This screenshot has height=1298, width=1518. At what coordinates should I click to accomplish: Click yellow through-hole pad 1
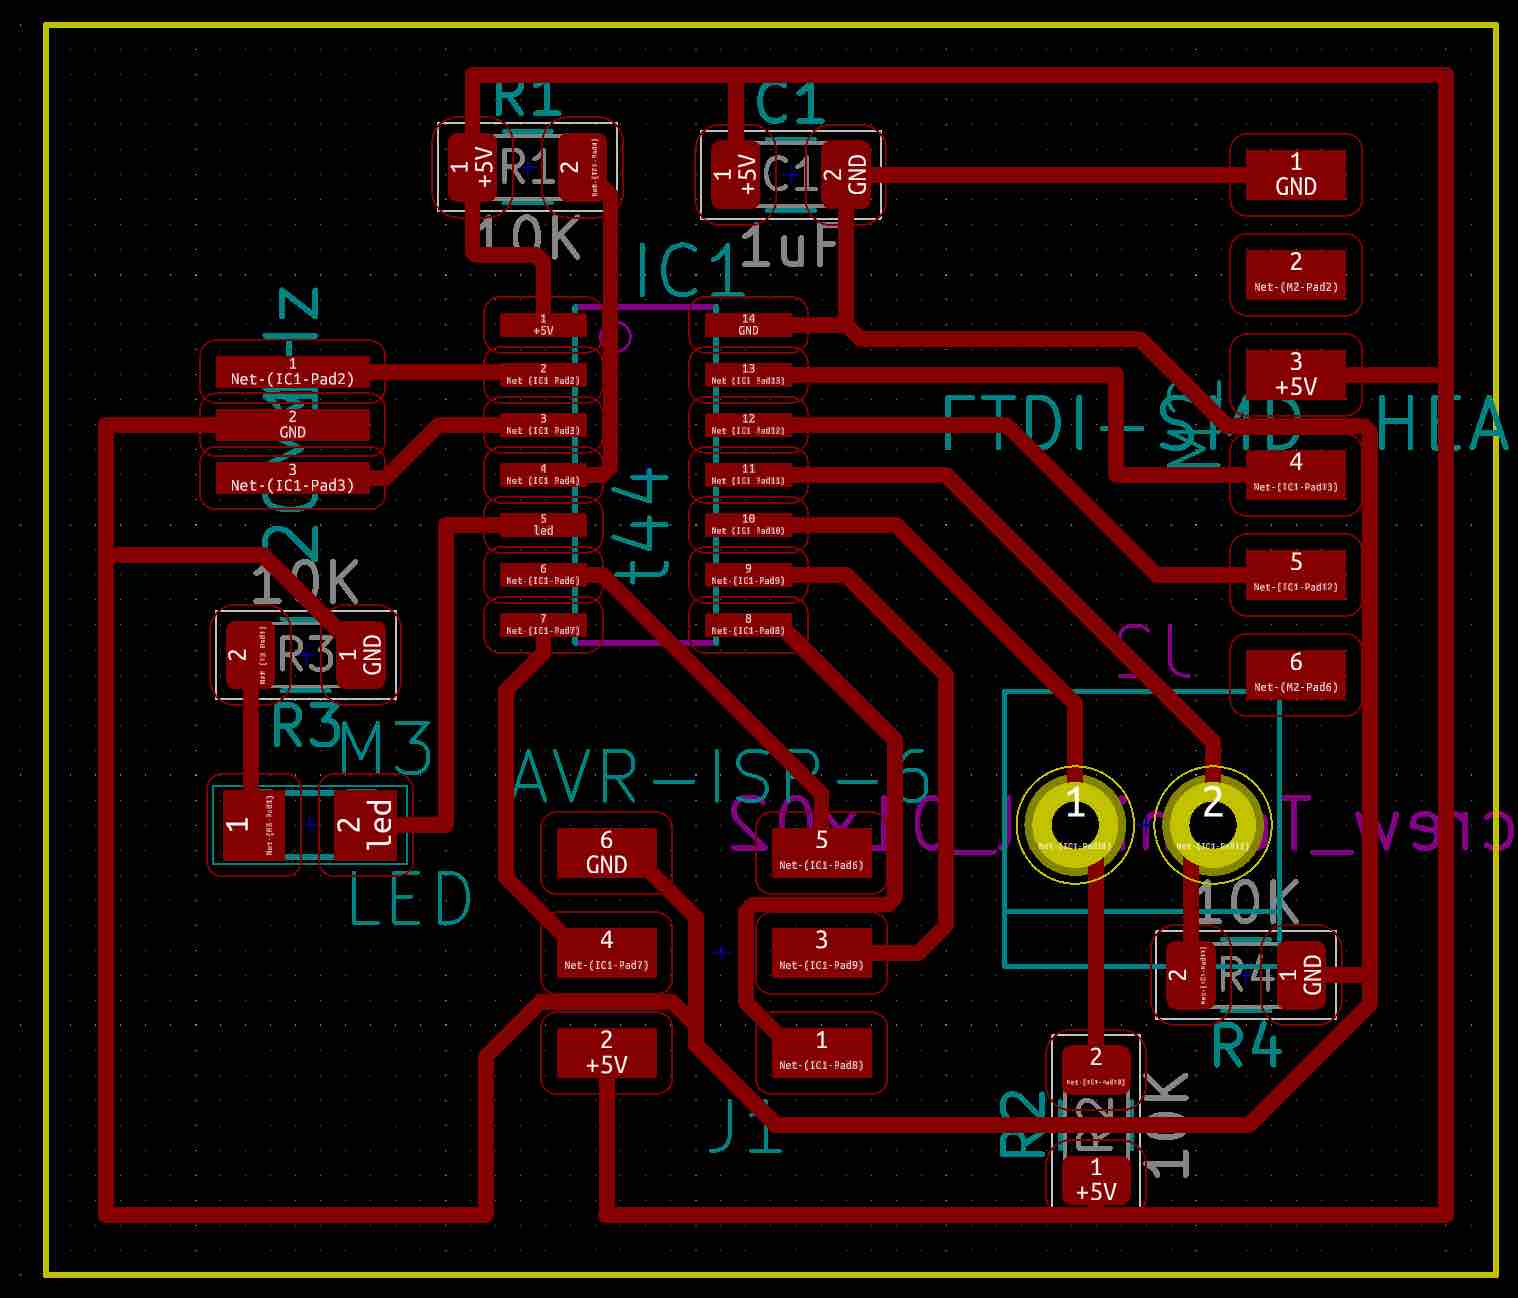click(x=1074, y=826)
